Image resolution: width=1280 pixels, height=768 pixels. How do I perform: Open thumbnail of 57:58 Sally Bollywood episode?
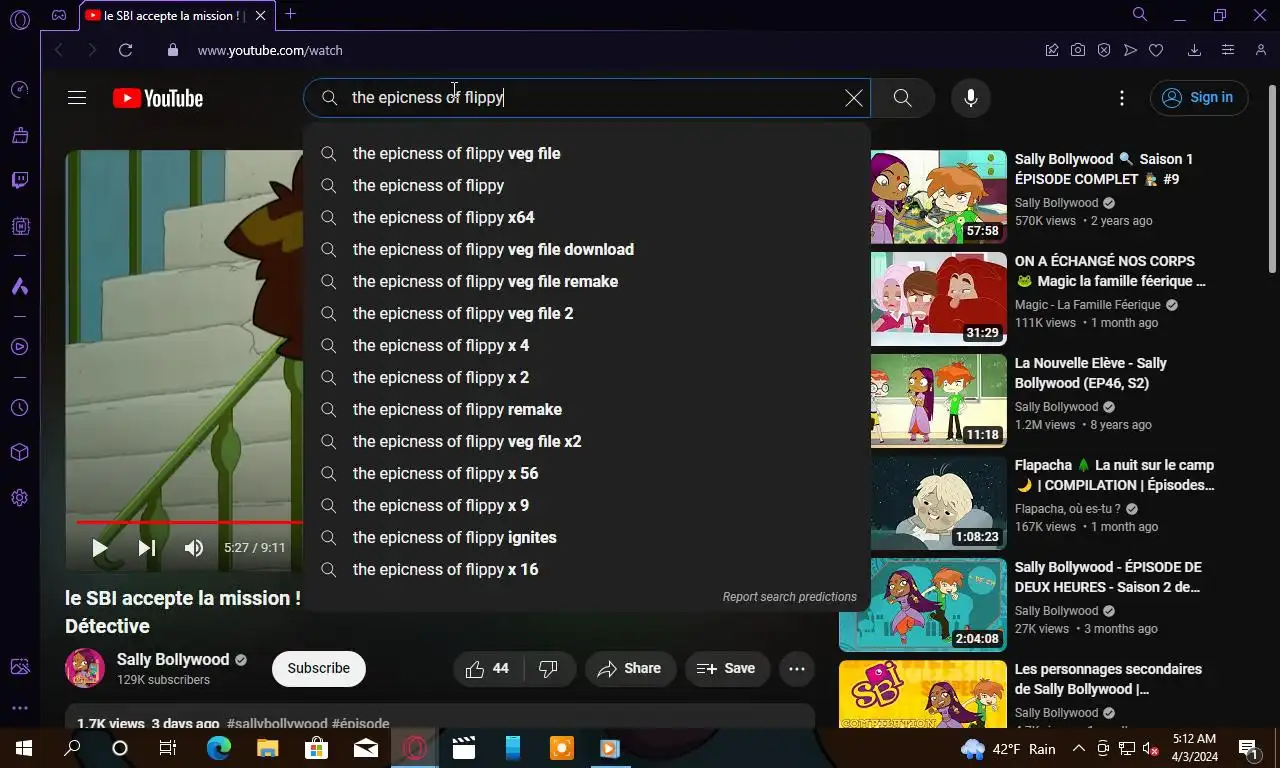938,196
